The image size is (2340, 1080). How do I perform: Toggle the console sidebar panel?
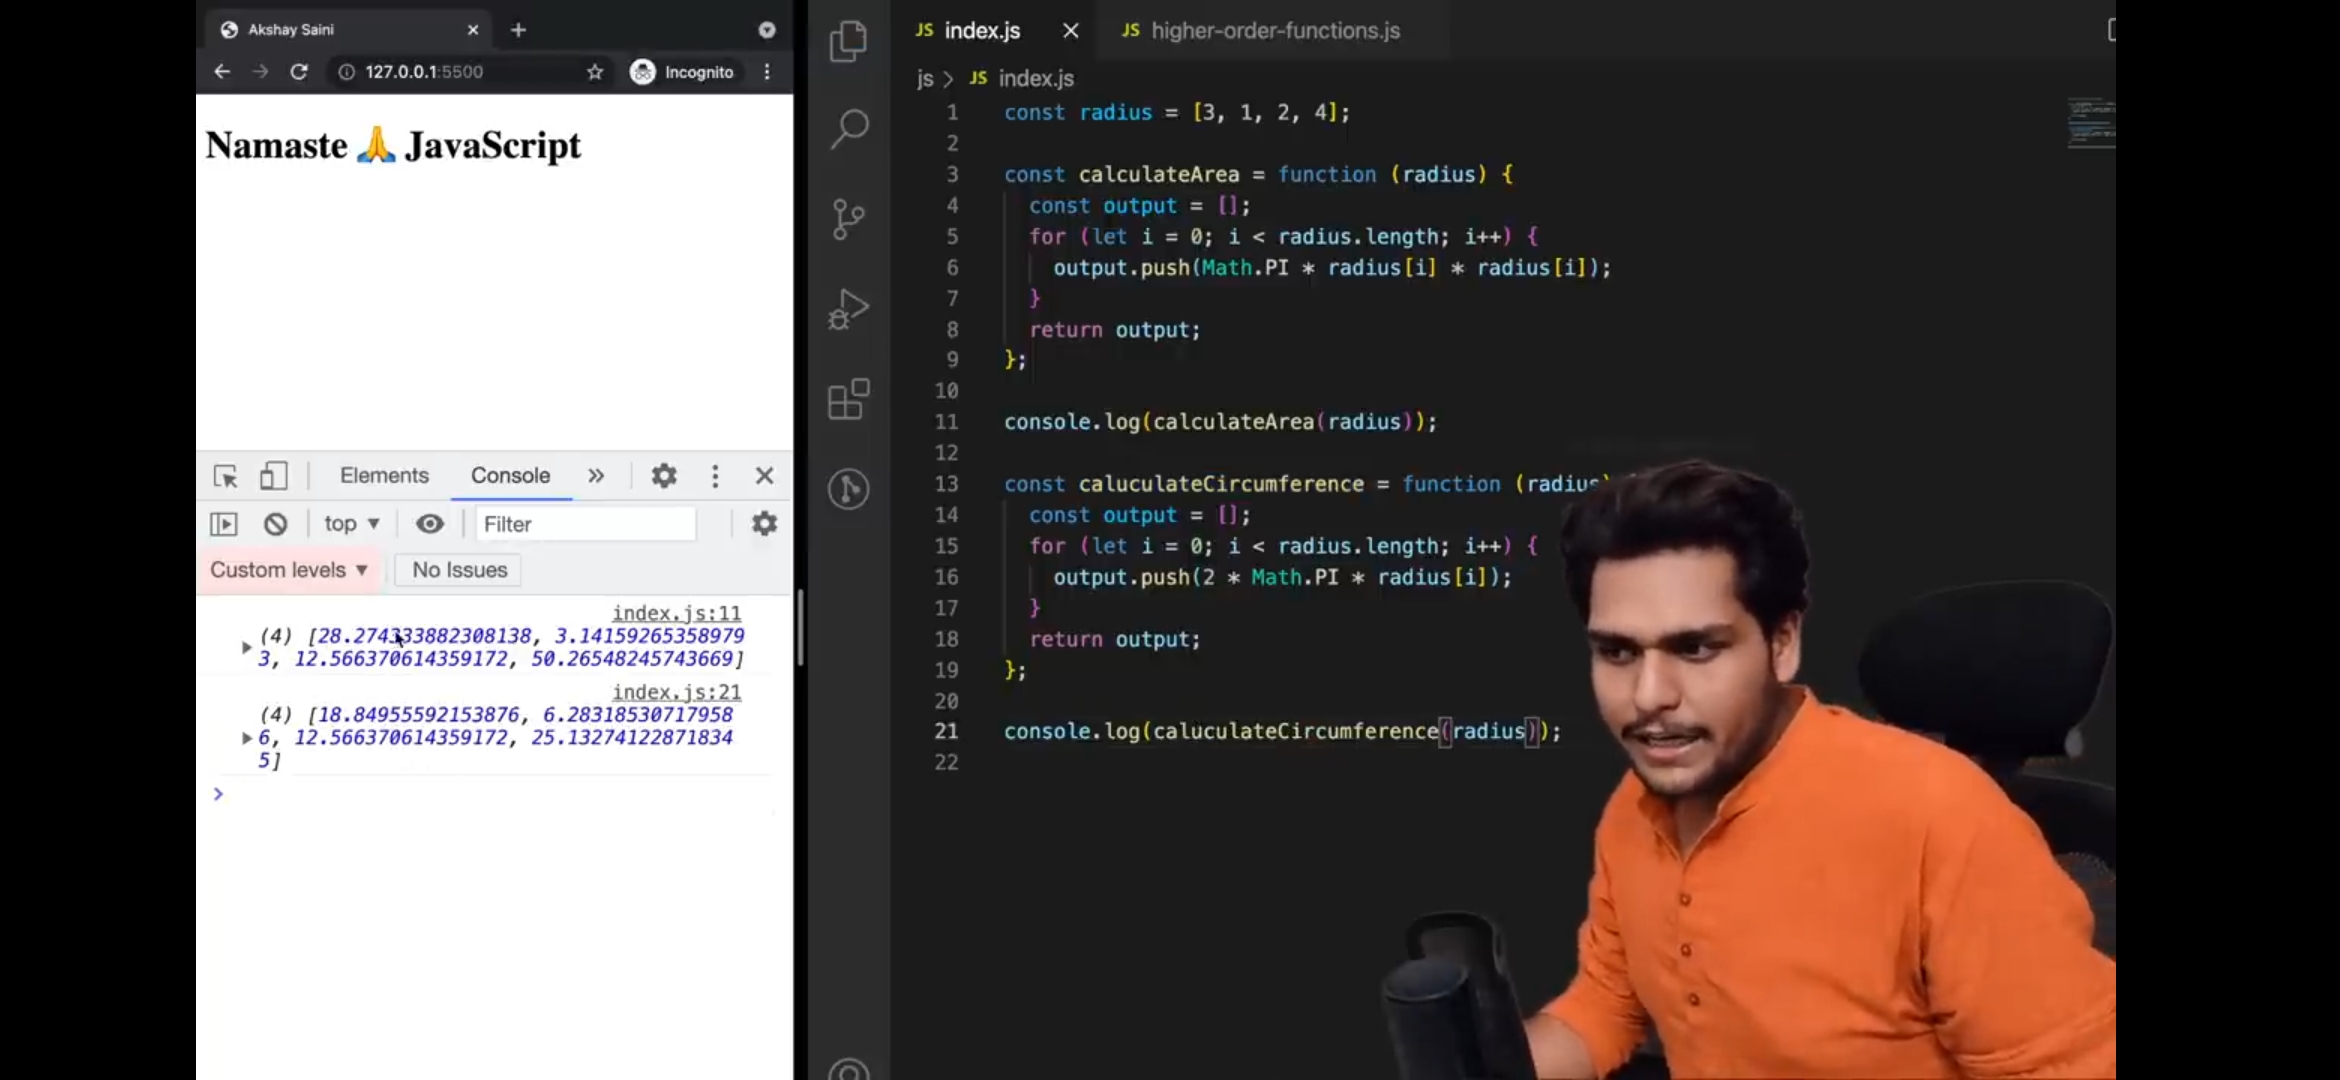(224, 524)
